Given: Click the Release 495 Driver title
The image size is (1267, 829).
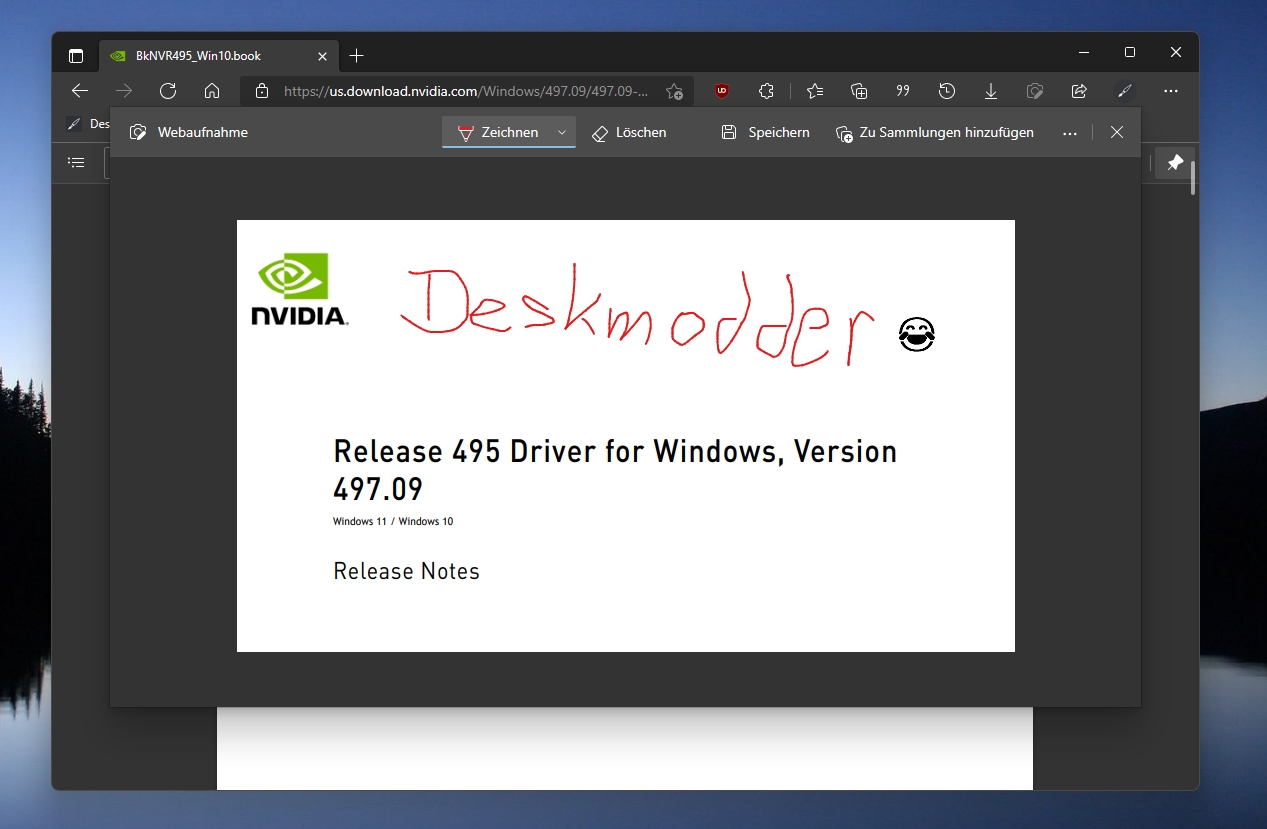Looking at the screenshot, I should coord(615,469).
